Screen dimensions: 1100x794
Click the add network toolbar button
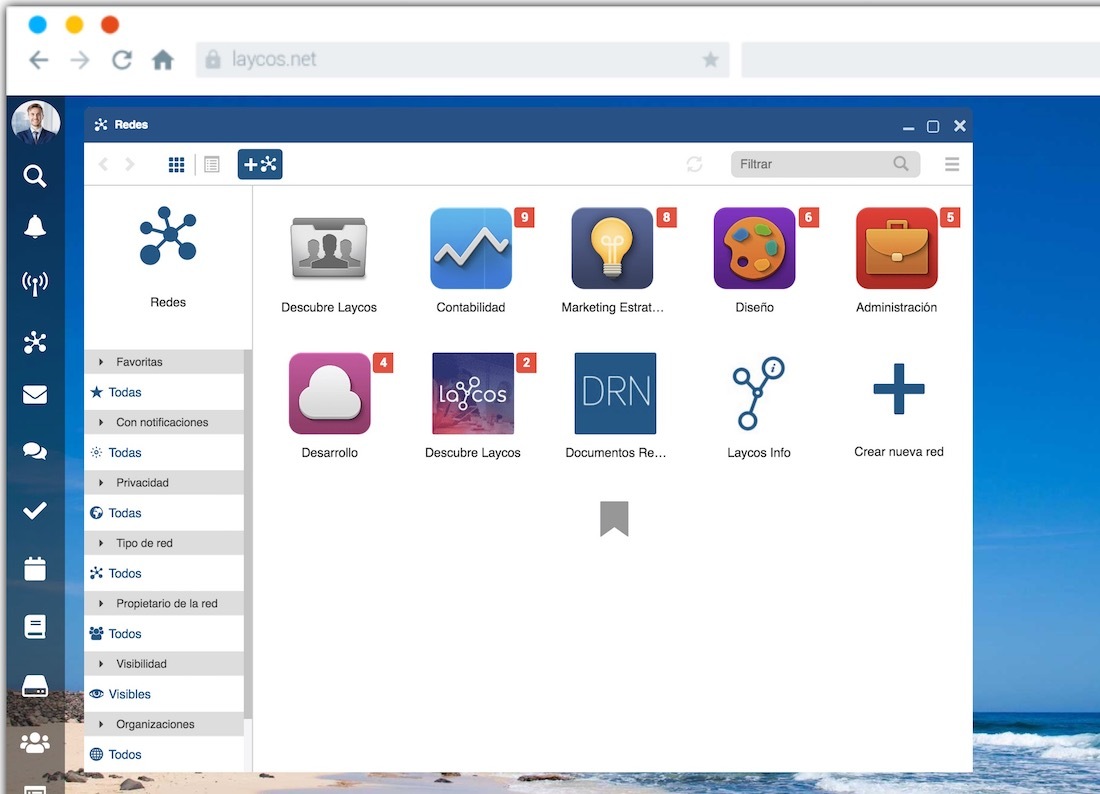click(x=260, y=164)
